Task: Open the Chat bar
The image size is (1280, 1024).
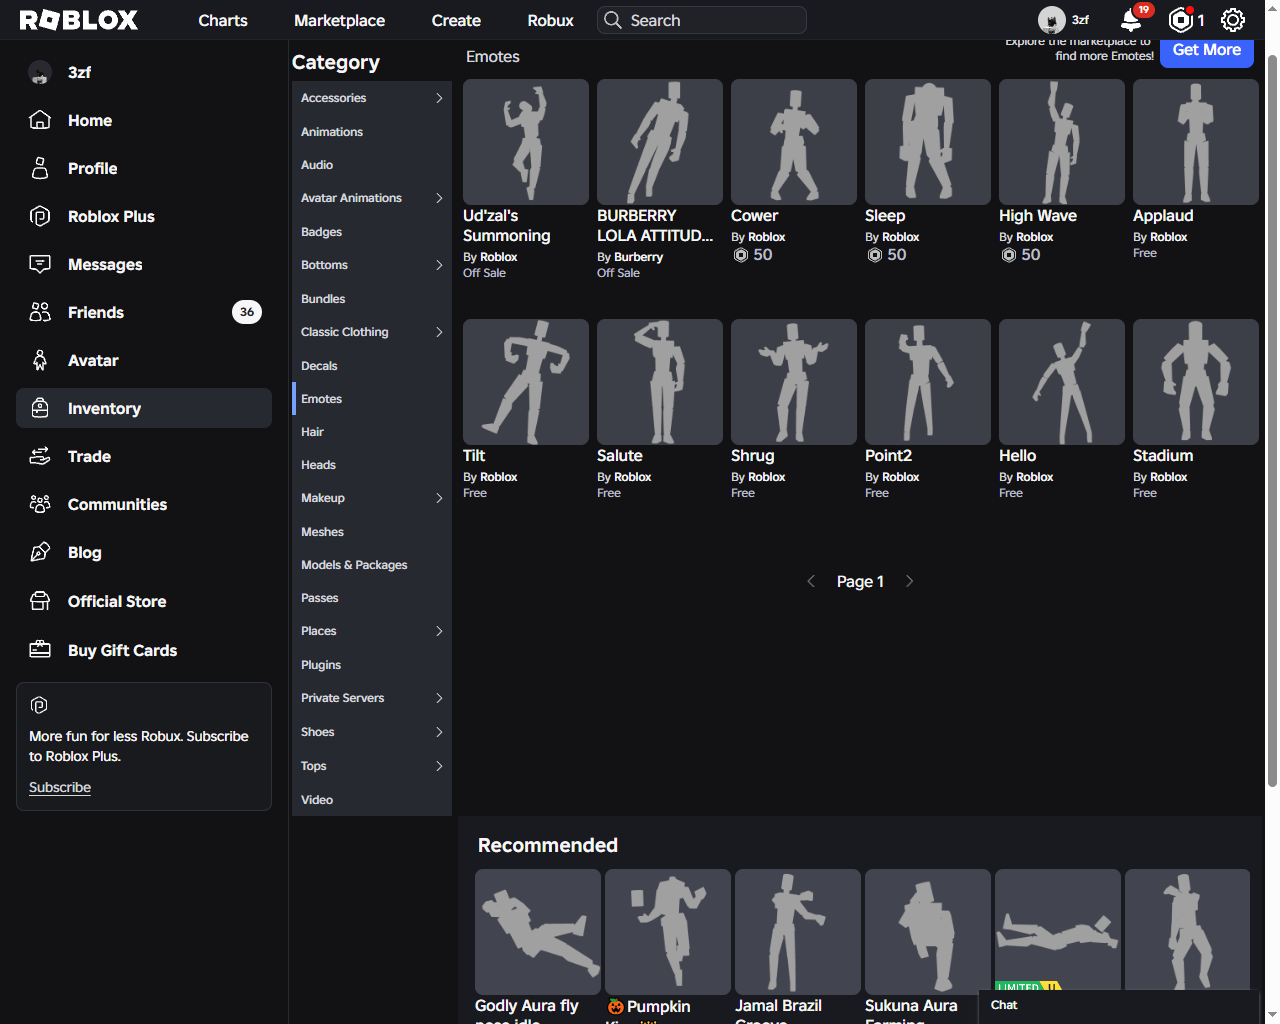Action: [1118, 1006]
